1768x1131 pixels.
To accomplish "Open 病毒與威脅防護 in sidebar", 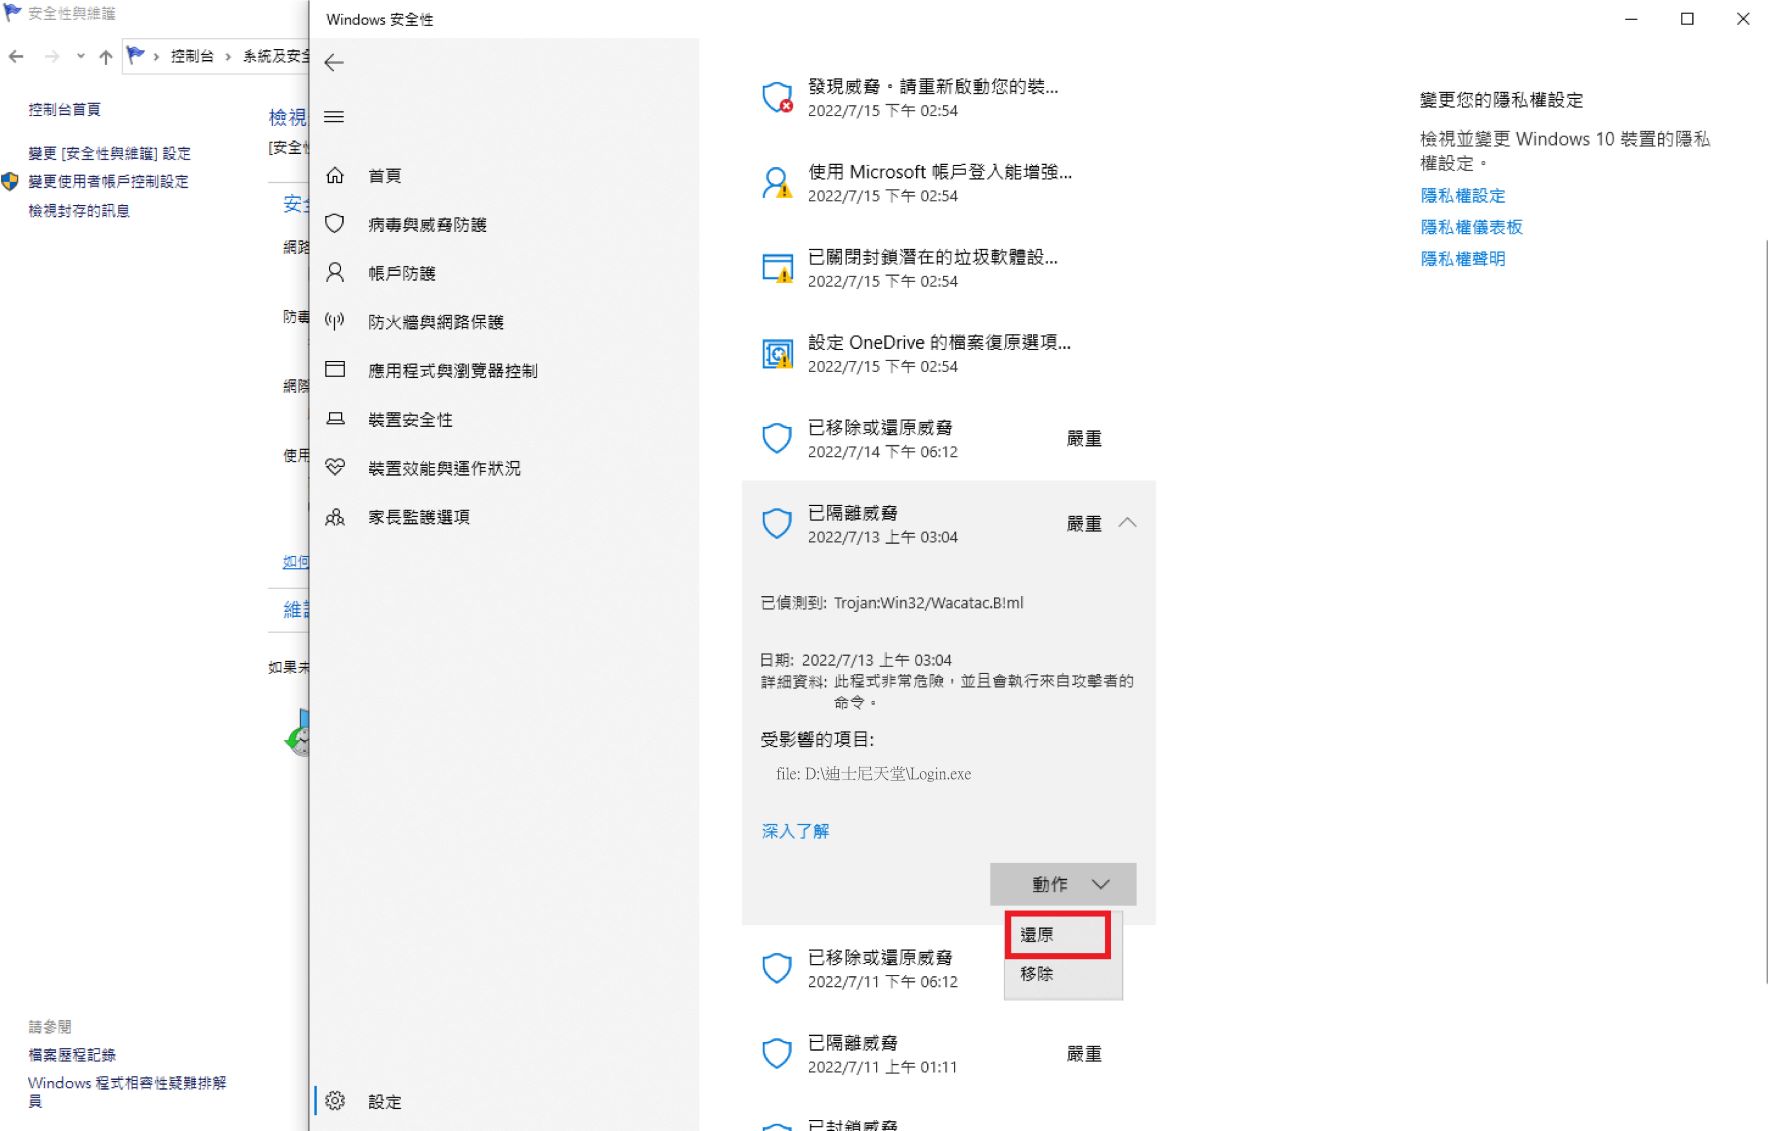I will click(427, 224).
